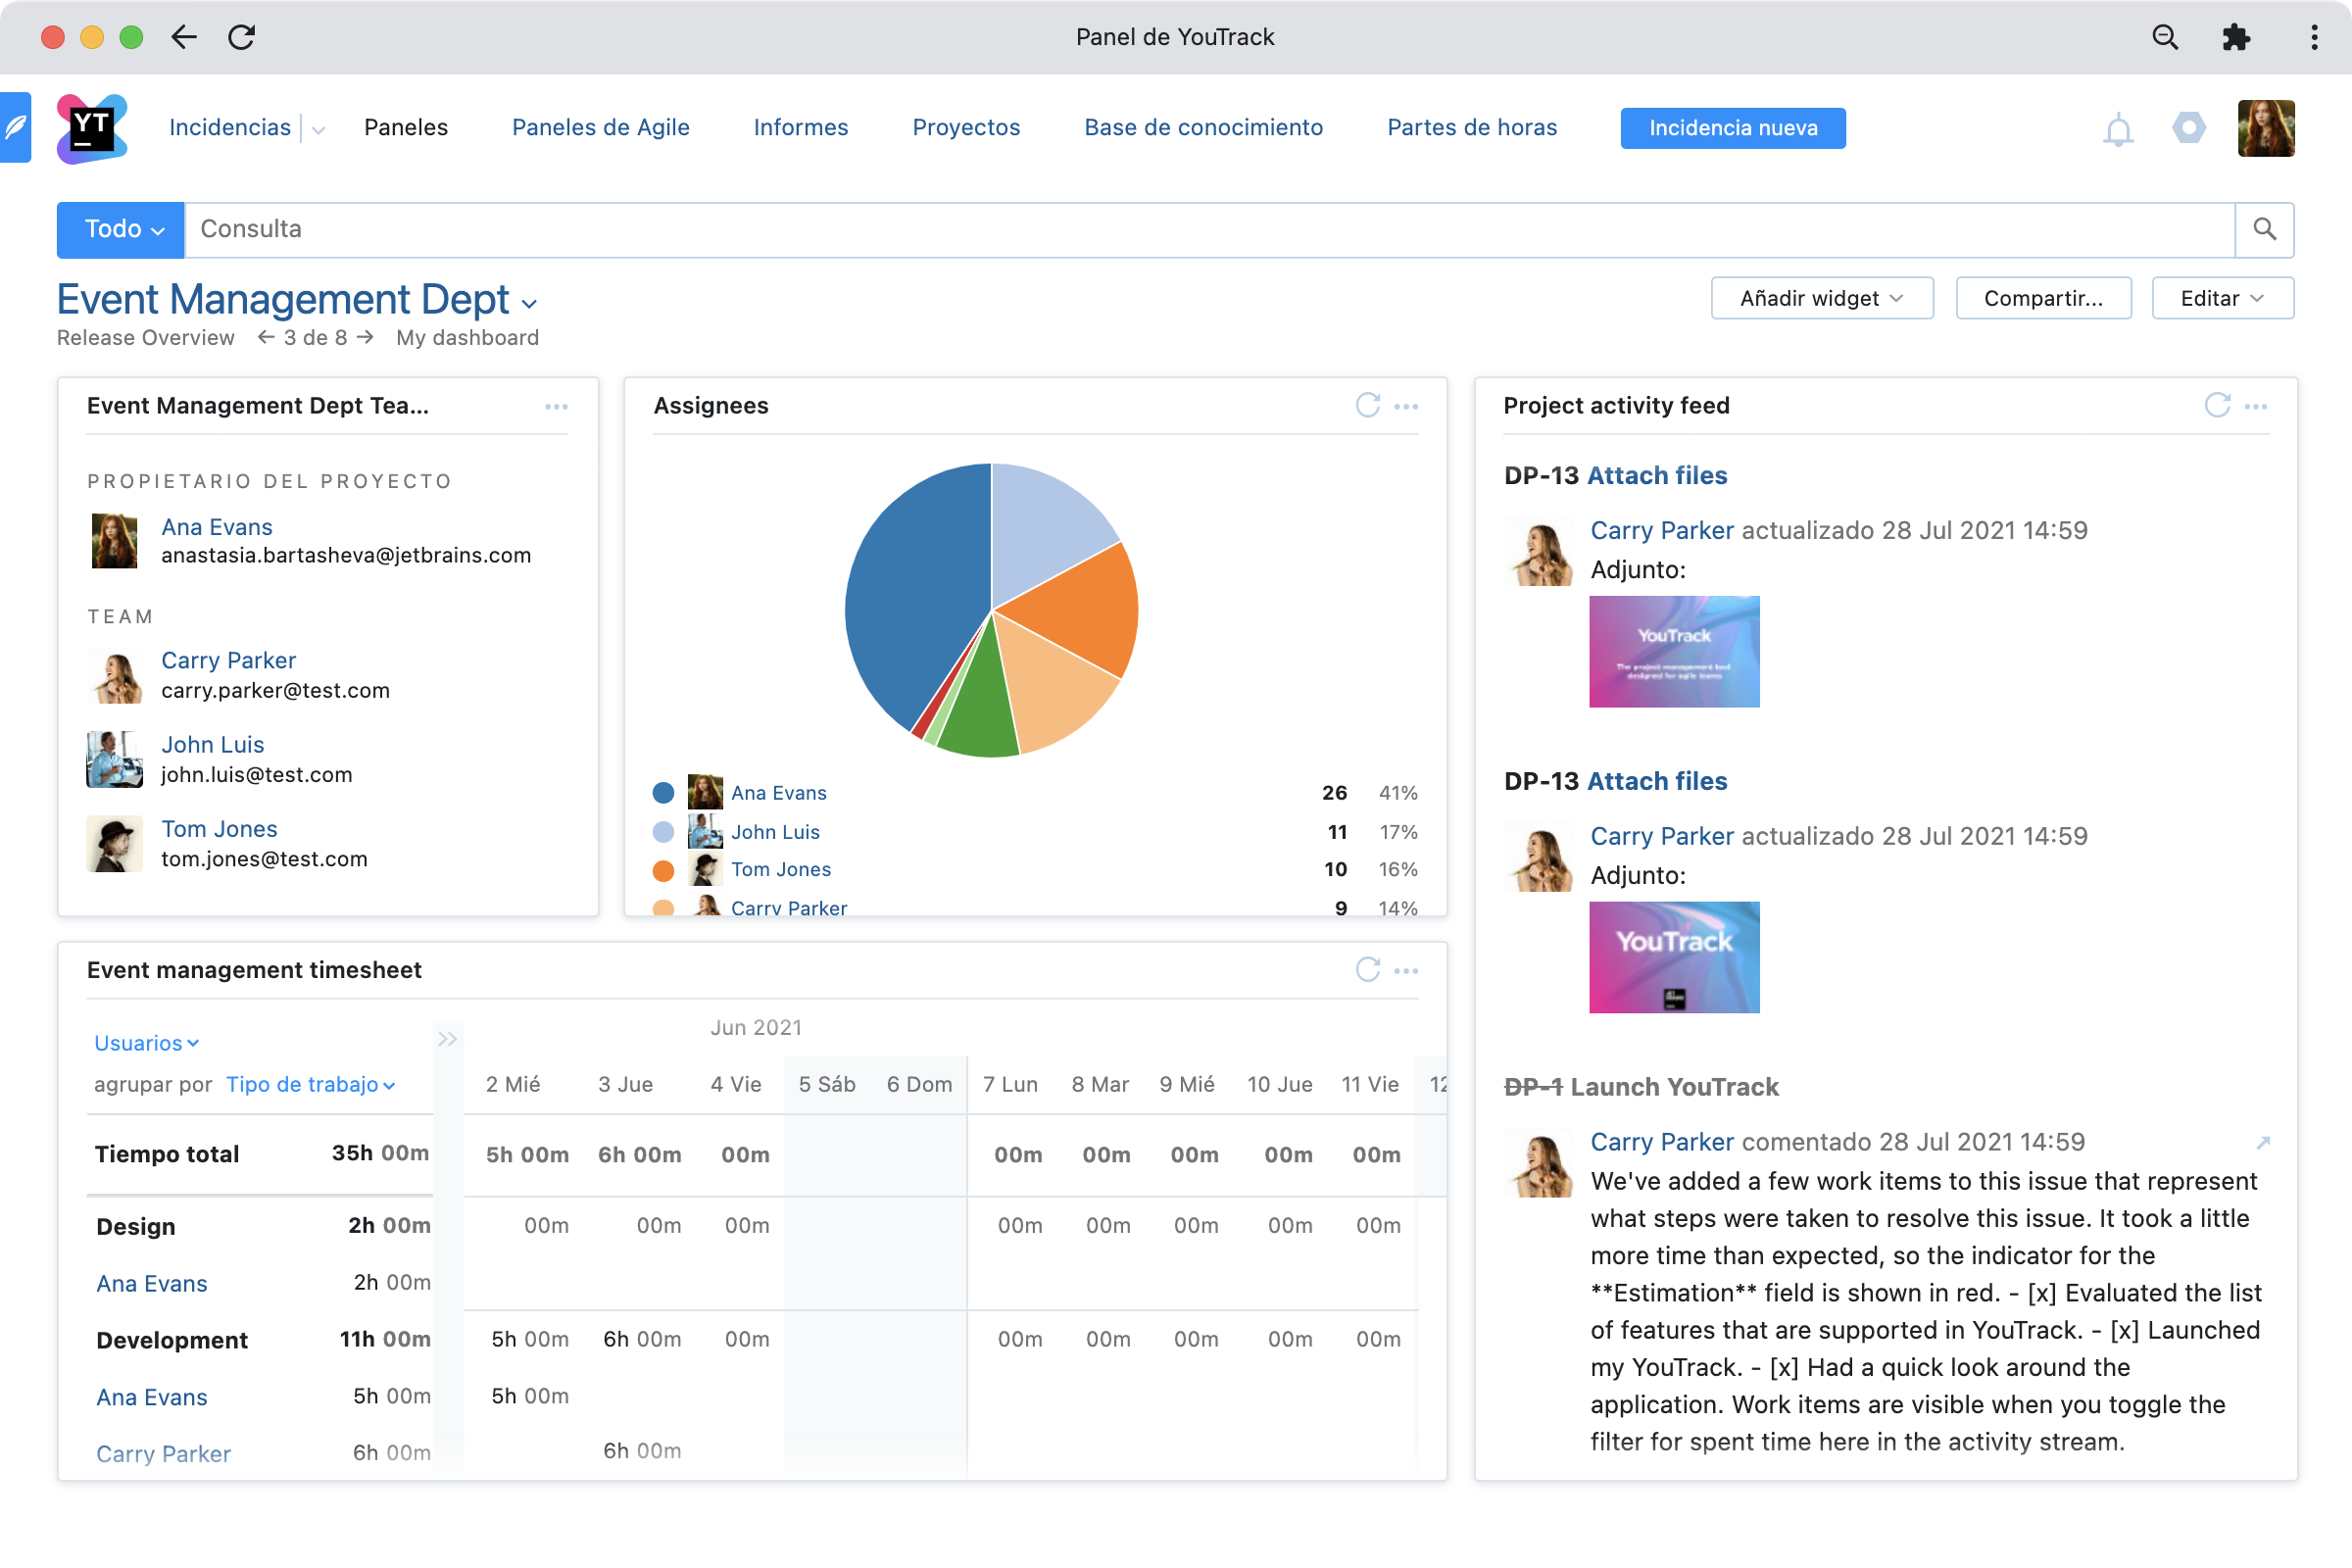The image size is (2352, 1568).
Task: Open the Añadir widget dropdown
Action: coord(1822,297)
